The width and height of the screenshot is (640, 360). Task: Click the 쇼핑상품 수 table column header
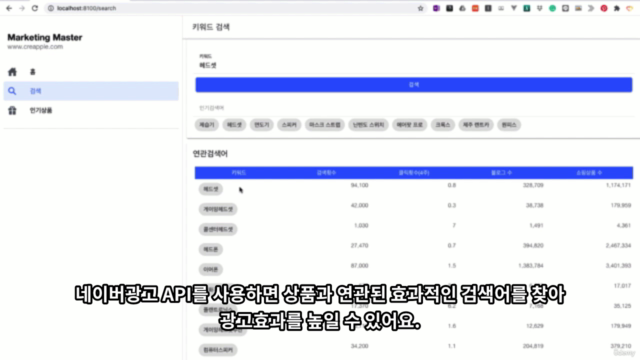pos(589,173)
